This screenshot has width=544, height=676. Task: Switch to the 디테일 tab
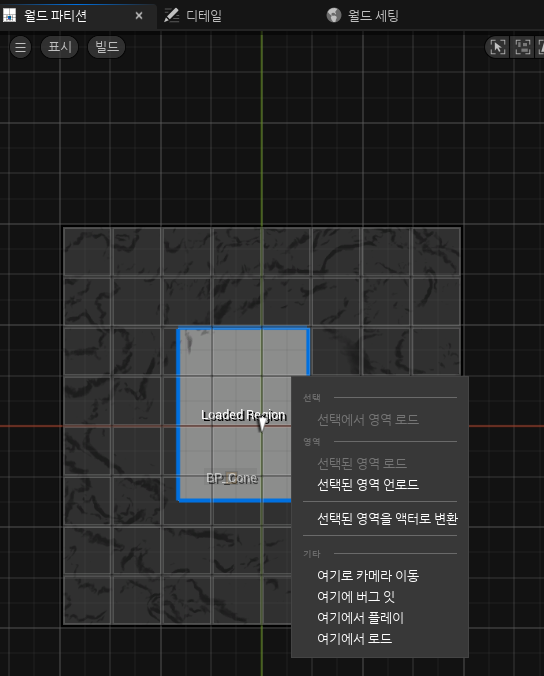pos(203,16)
